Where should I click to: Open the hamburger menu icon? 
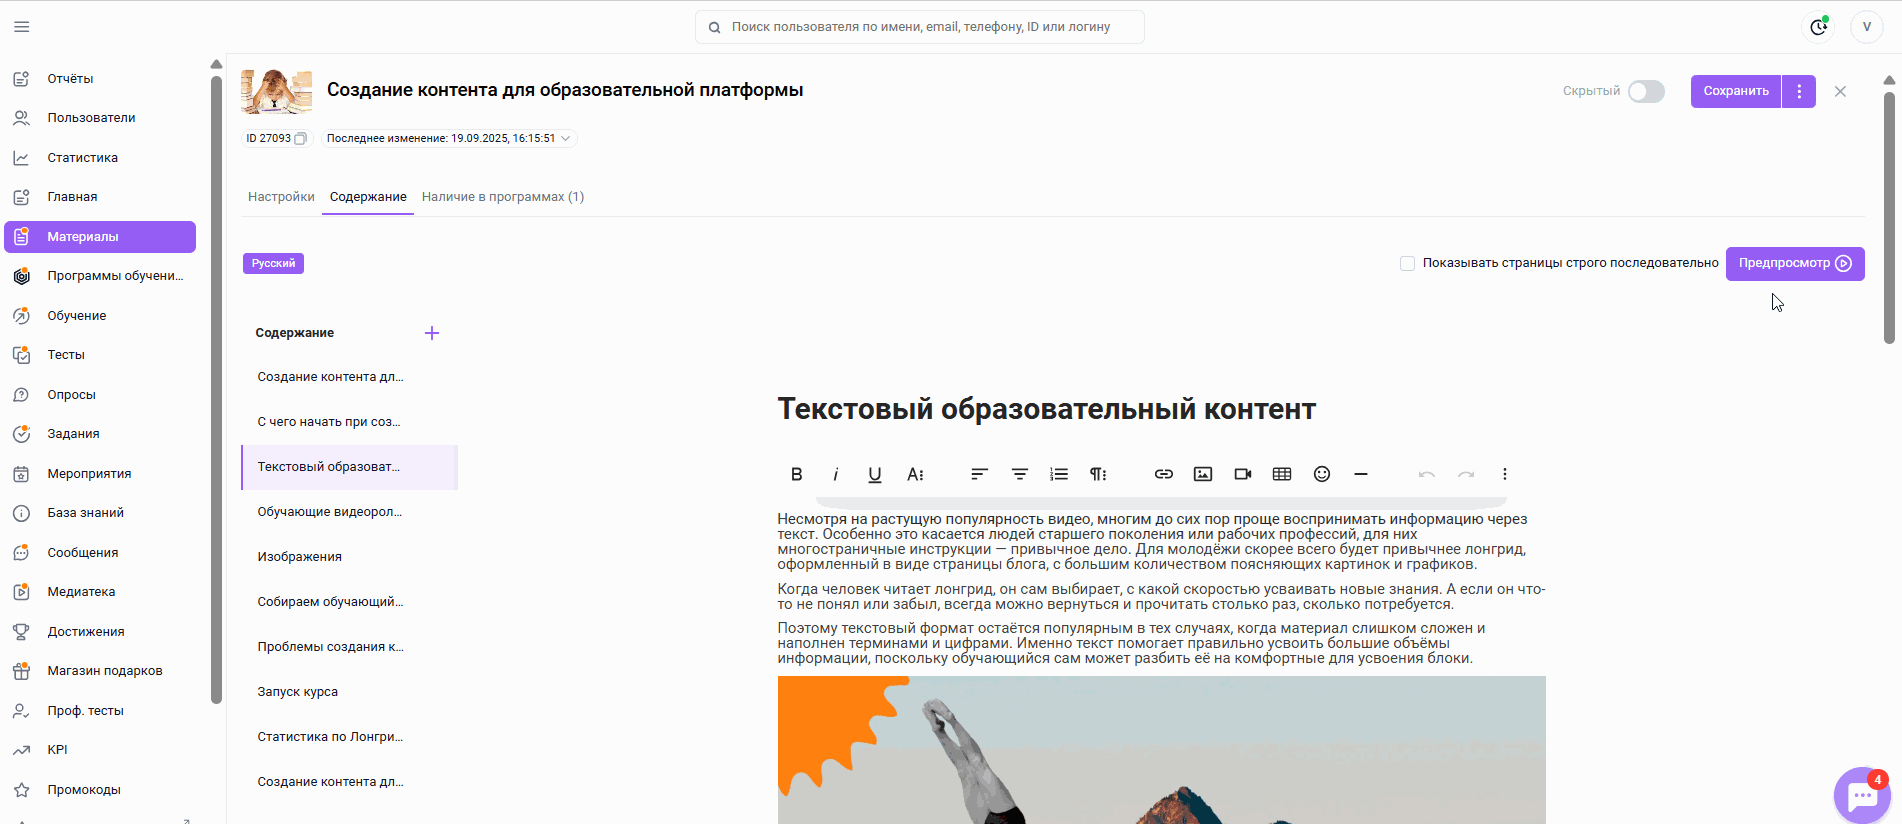(22, 27)
